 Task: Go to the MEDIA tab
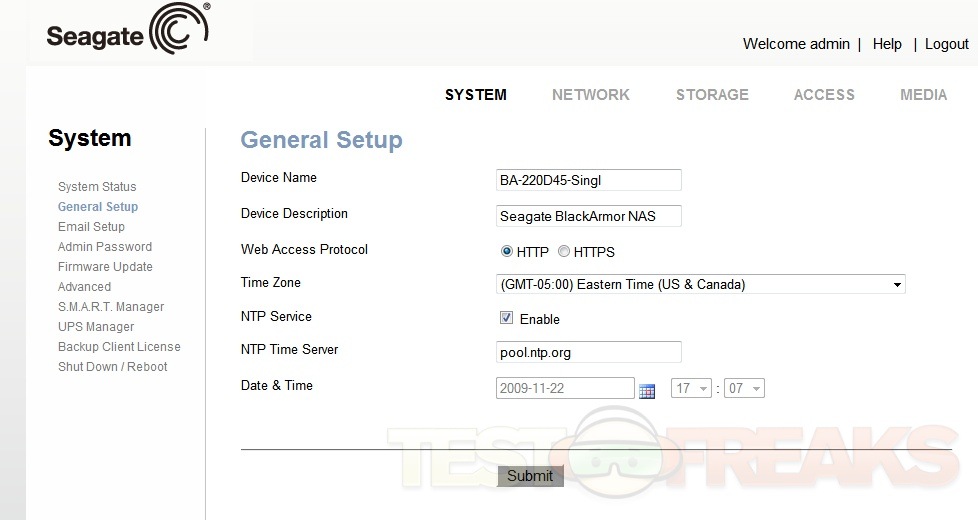click(x=923, y=95)
